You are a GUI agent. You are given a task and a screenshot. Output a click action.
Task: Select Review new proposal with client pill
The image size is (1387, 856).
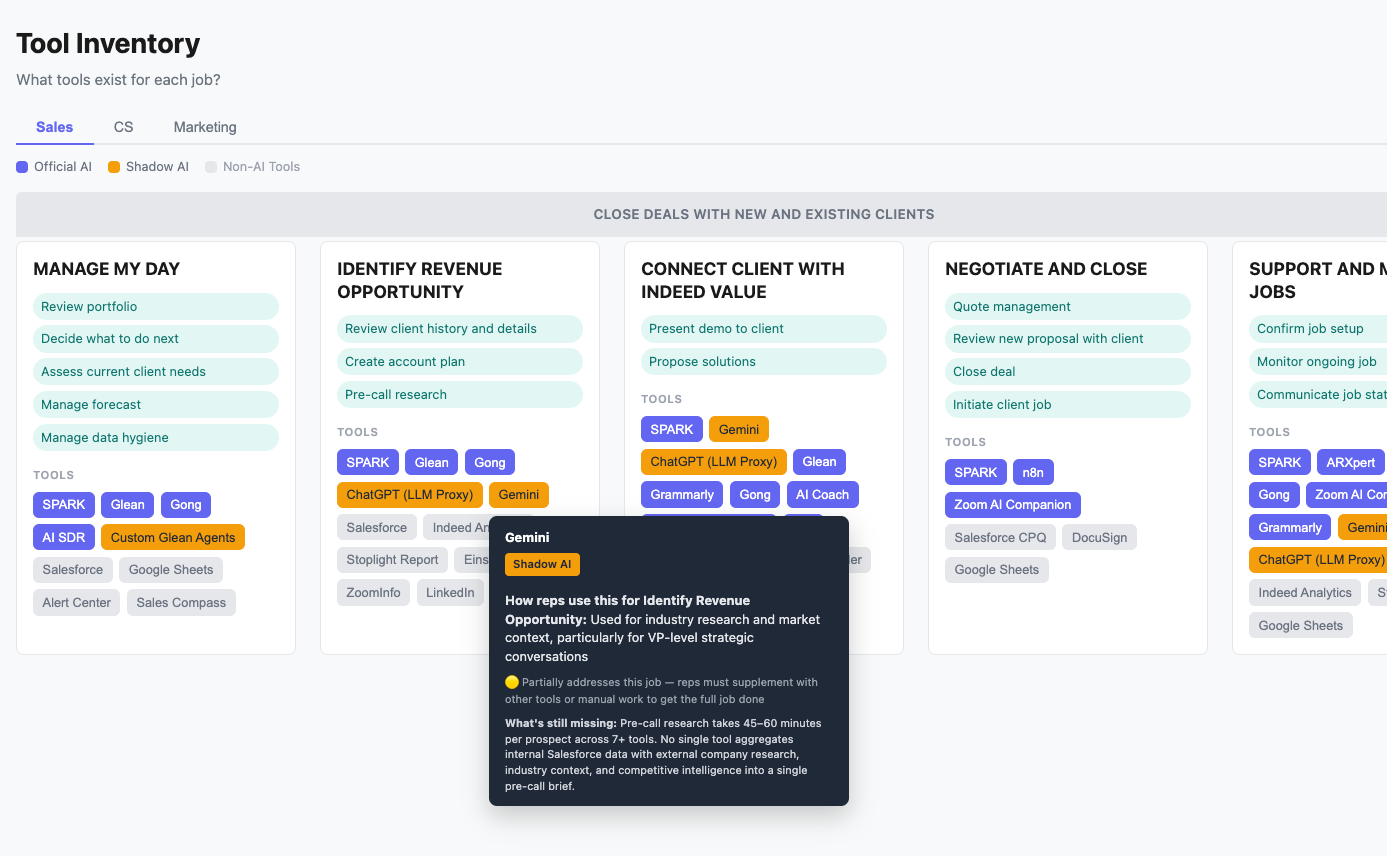pyautogui.click(x=1068, y=339)
